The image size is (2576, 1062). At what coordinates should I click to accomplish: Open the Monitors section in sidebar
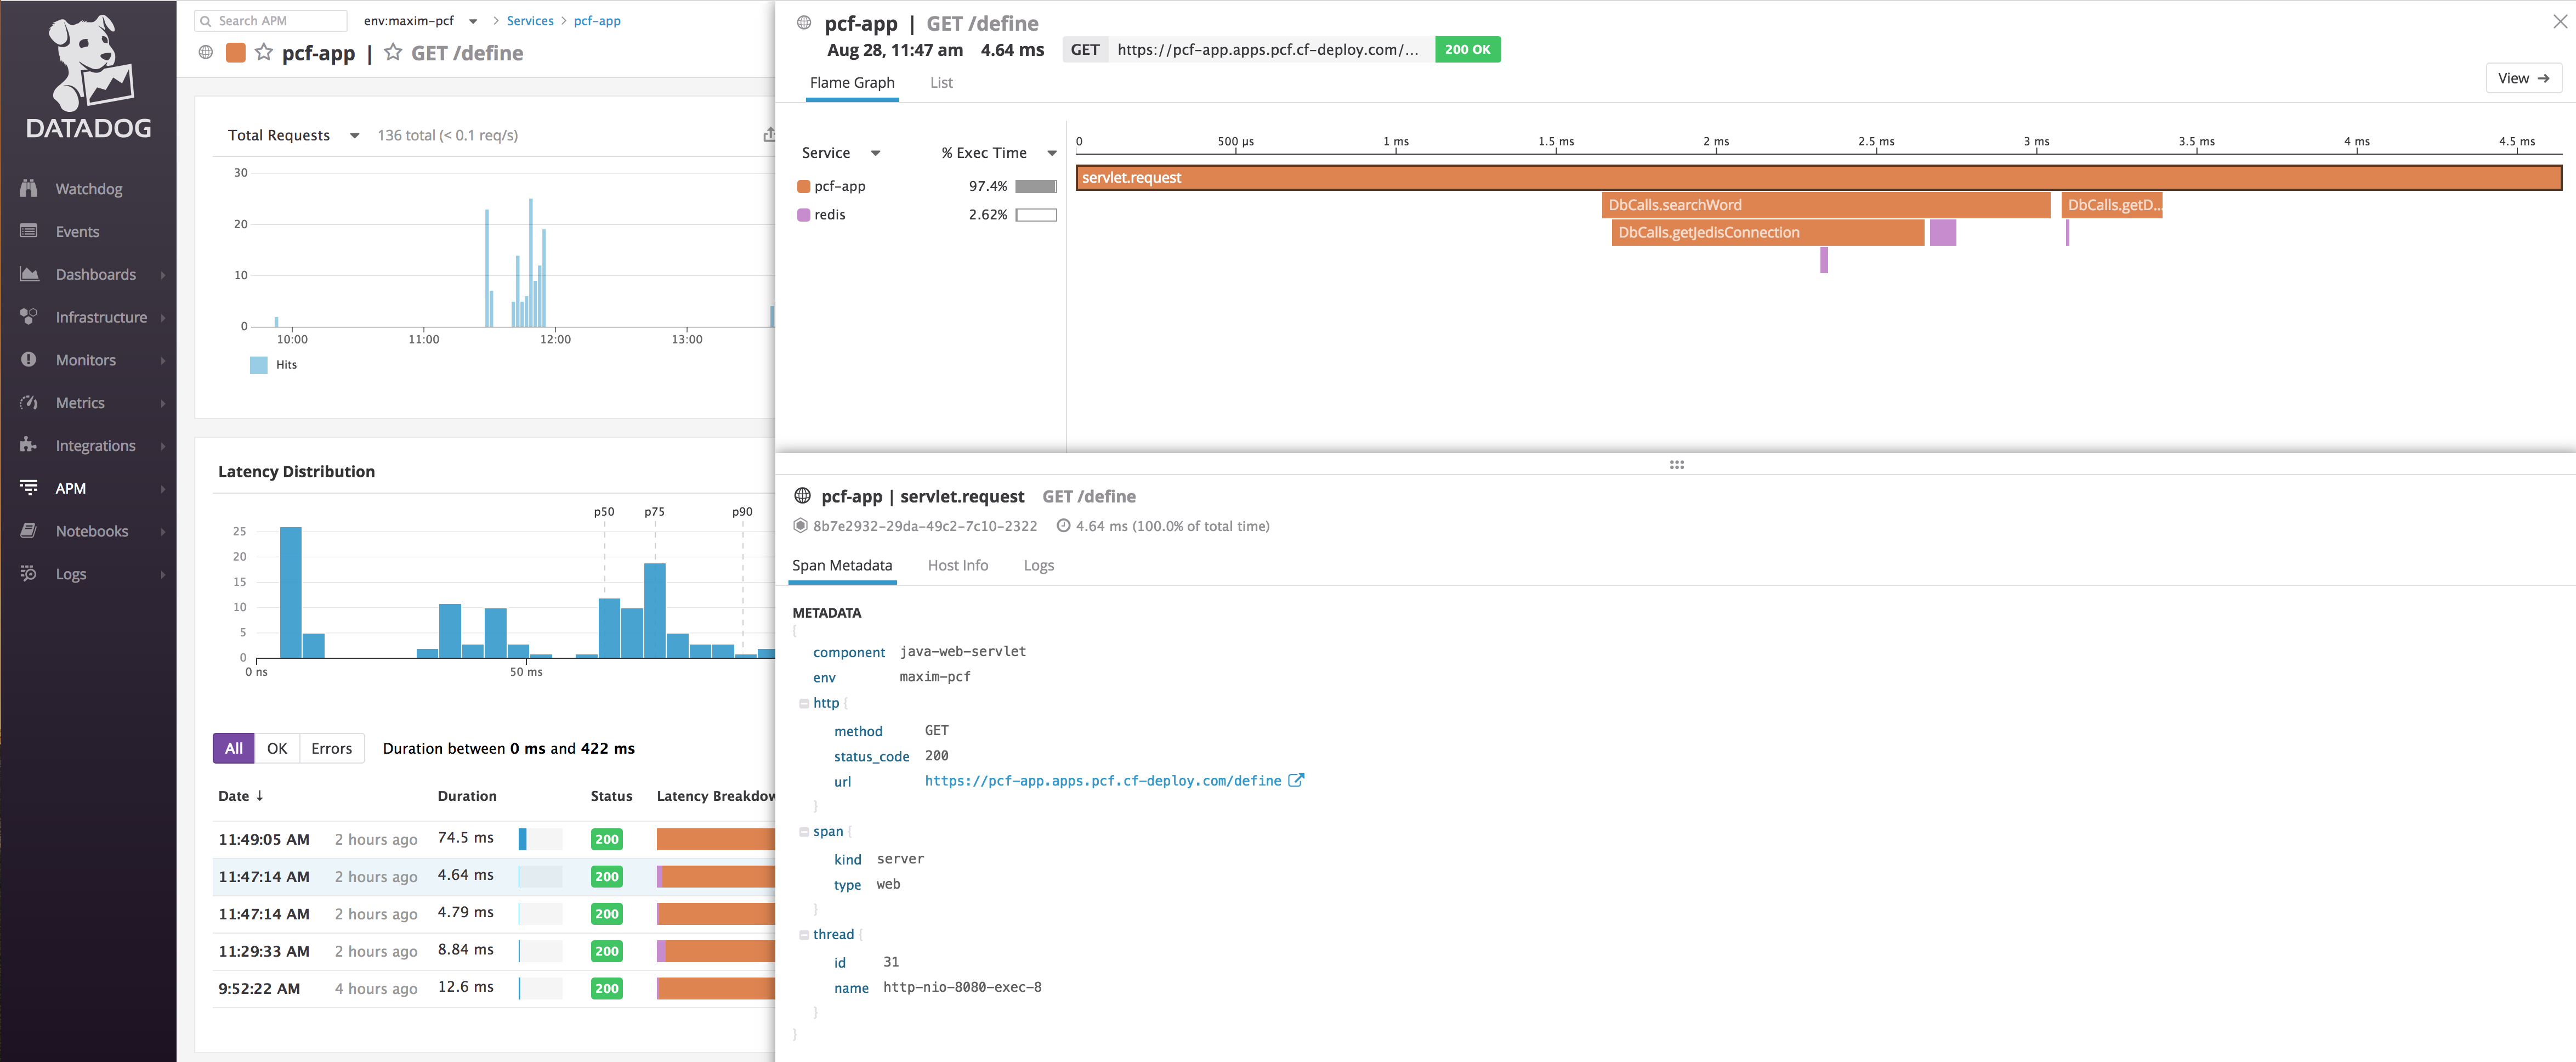84,359
